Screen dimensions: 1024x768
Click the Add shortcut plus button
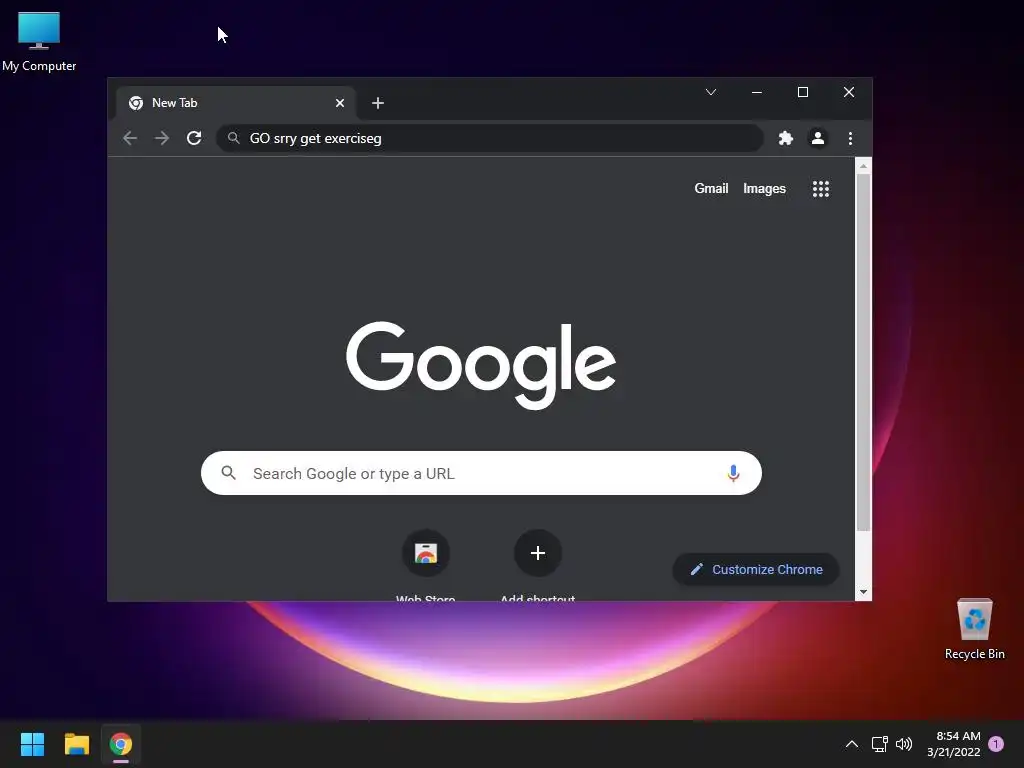[x=538, y=553]
